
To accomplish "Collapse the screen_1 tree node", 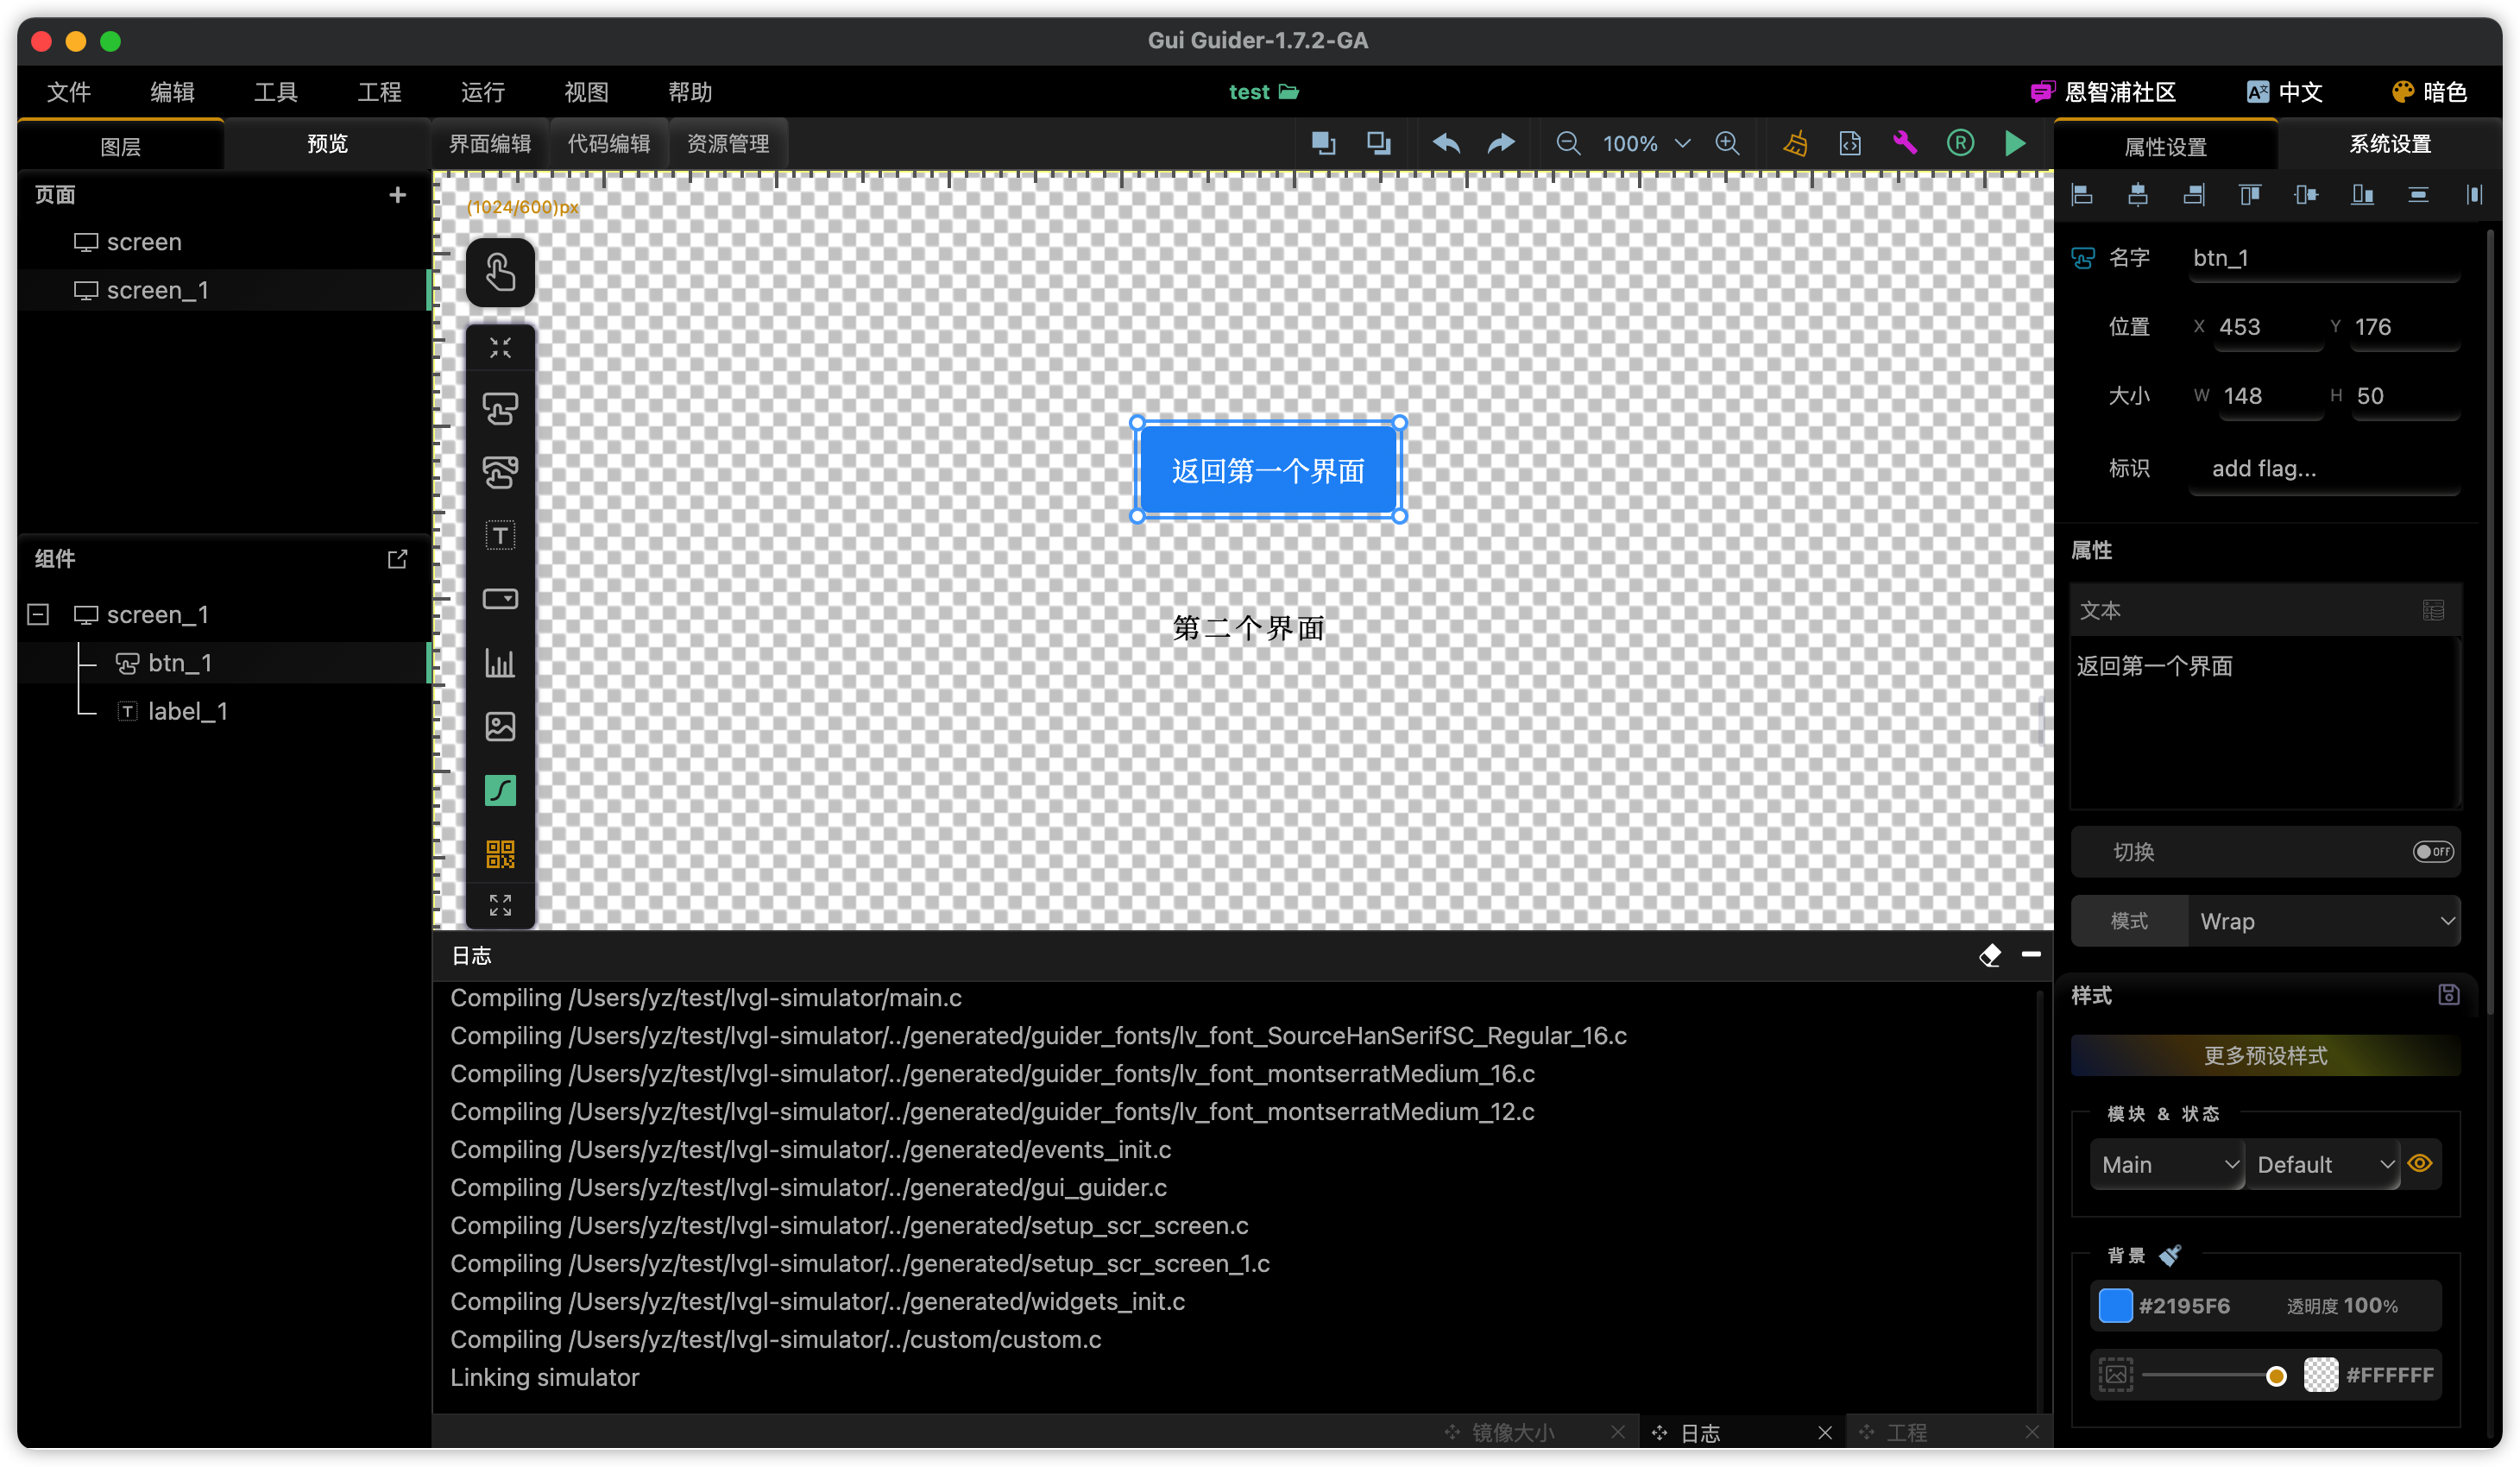I will point(38,614).
